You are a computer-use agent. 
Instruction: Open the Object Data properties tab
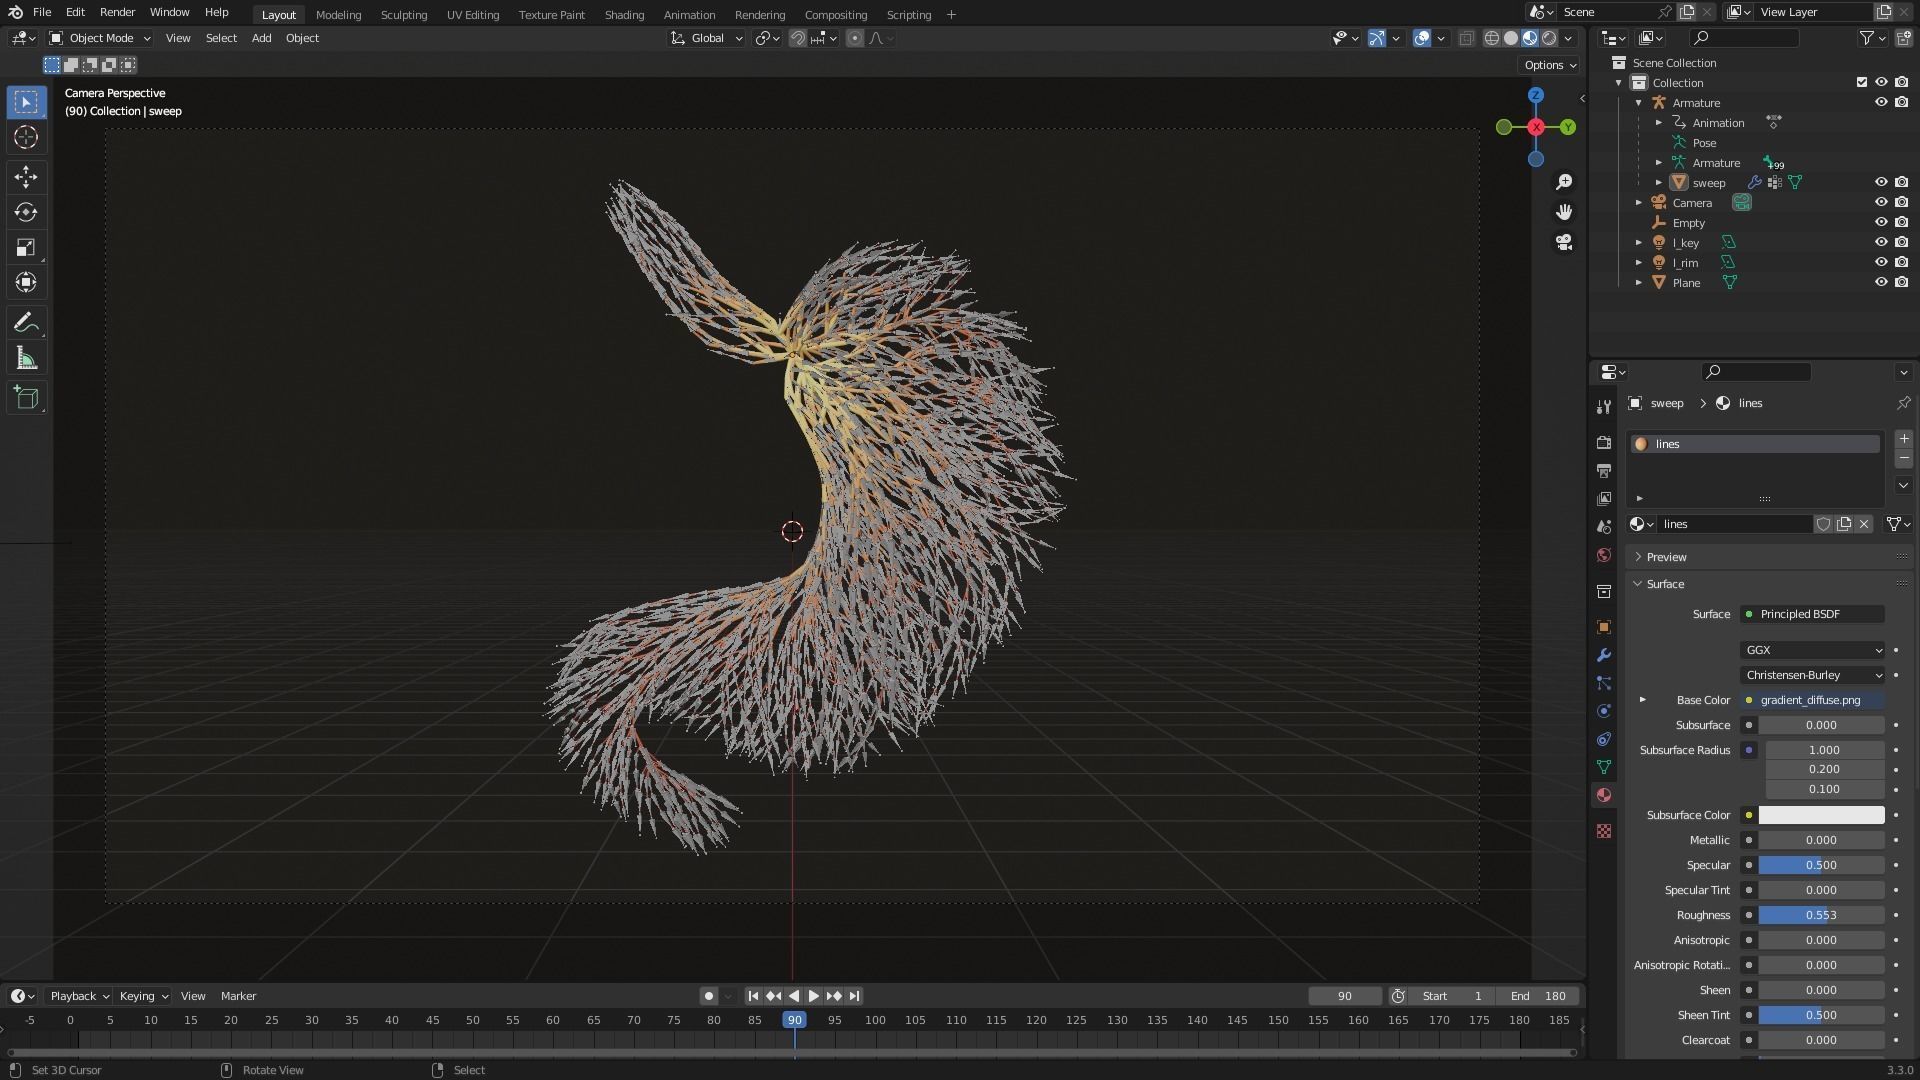point(1604,767)
